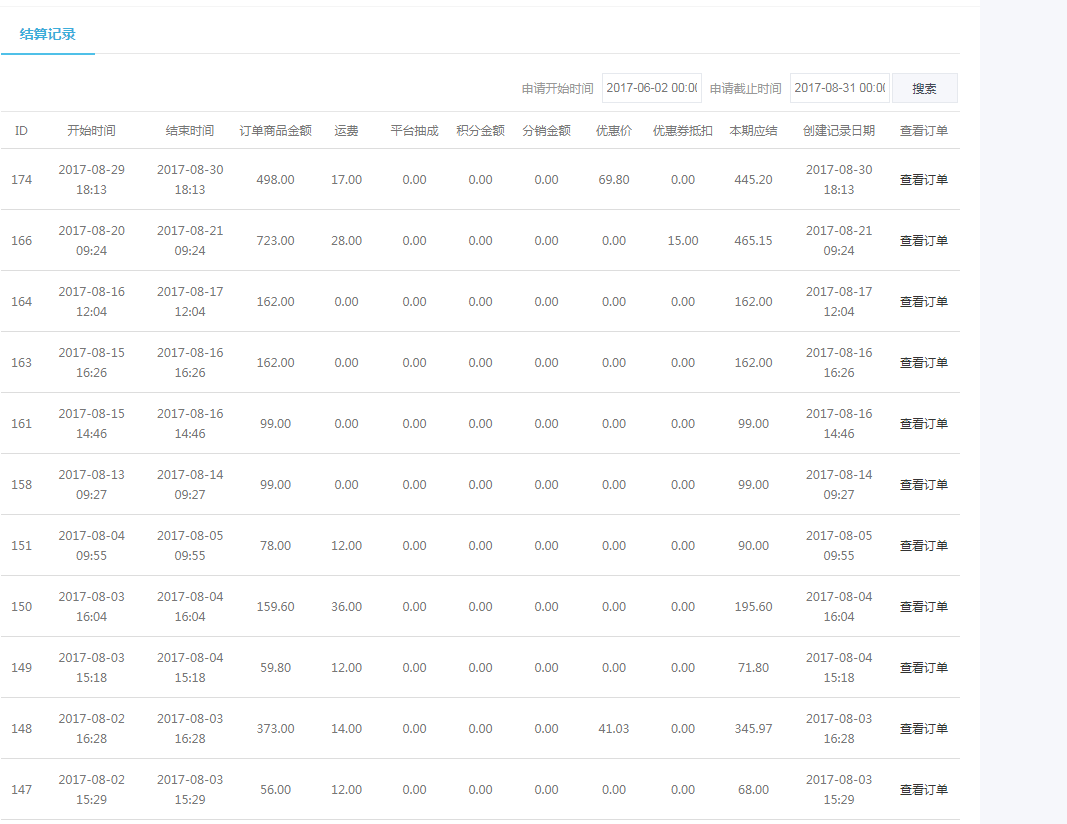Open 查看订单 link for record ID 174

pos(923,180)
